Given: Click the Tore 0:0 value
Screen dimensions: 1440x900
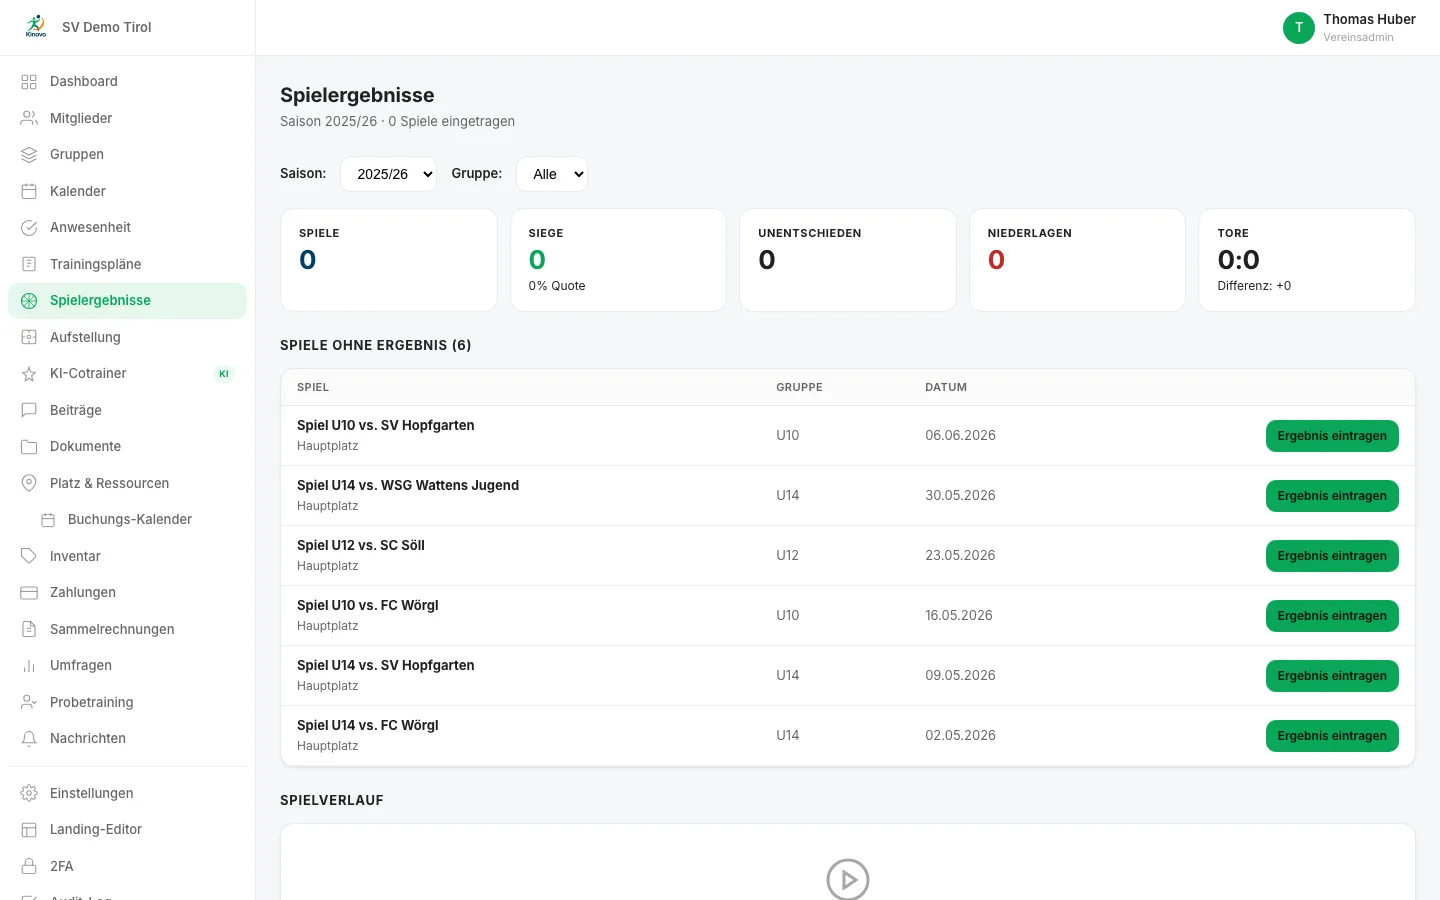Looking at the screenshot, I should 1238,260.
